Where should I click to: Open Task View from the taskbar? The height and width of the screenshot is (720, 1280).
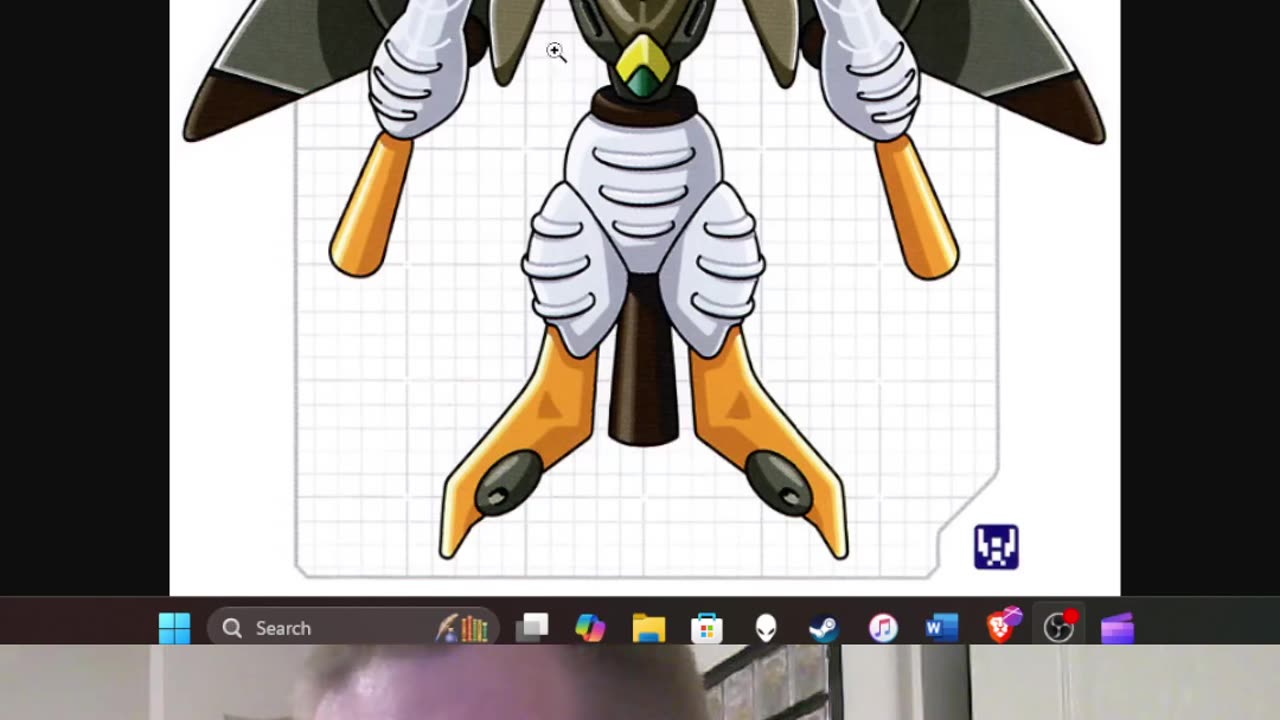532,628
